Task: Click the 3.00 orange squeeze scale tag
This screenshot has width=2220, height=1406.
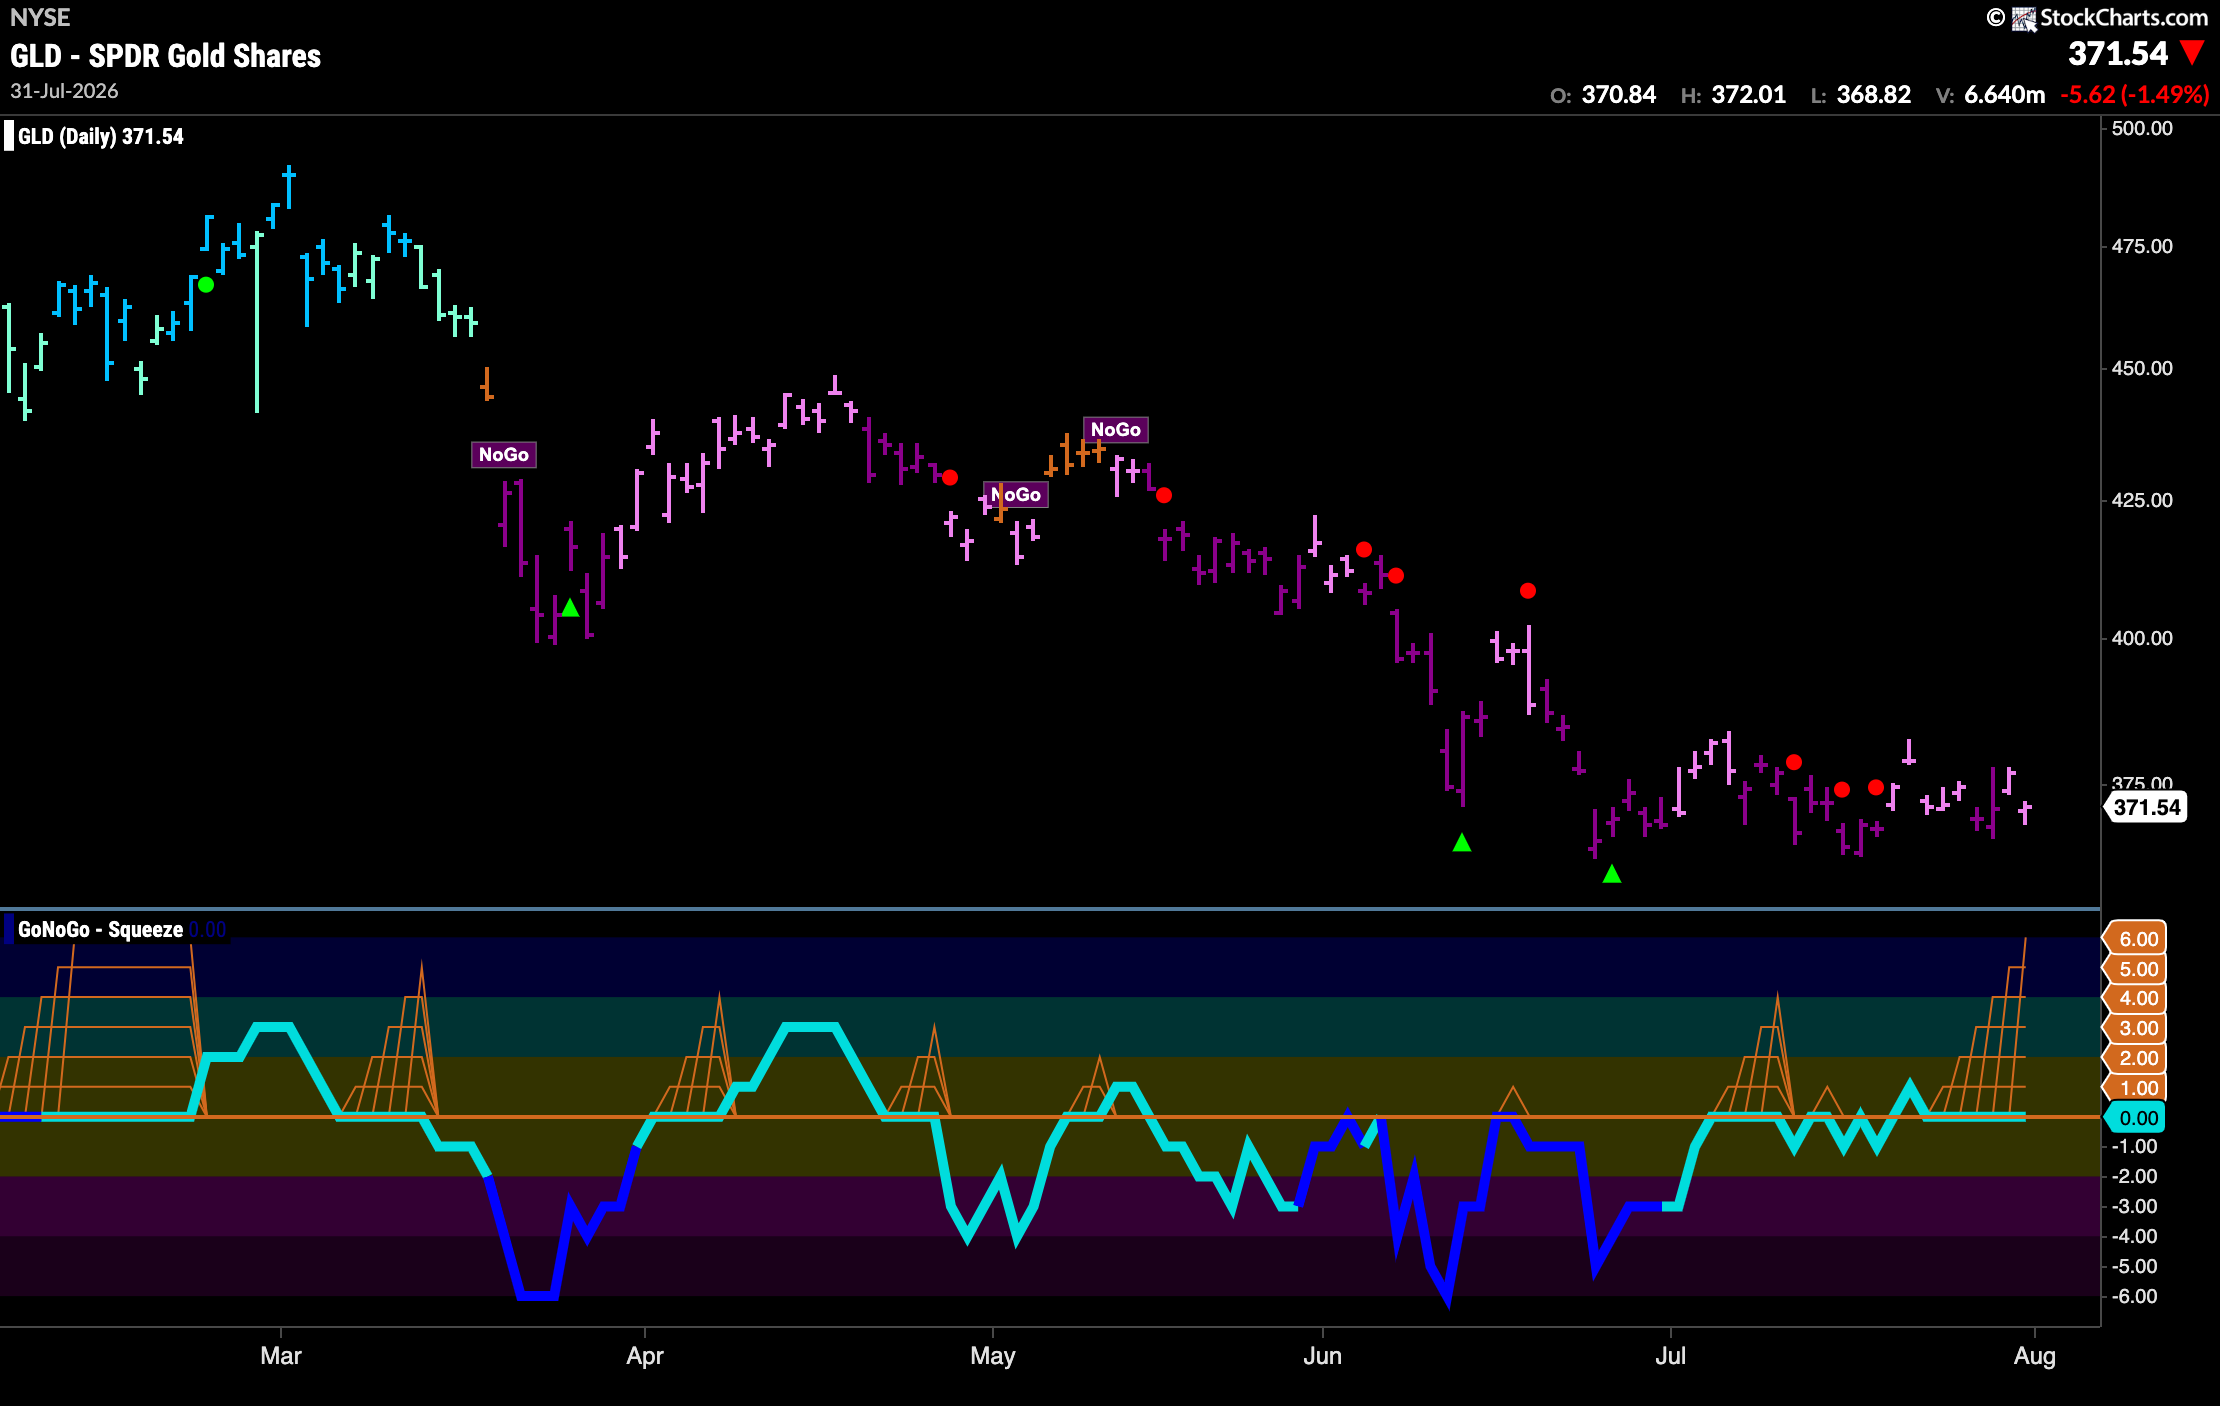Action: coord(2136,1028)
